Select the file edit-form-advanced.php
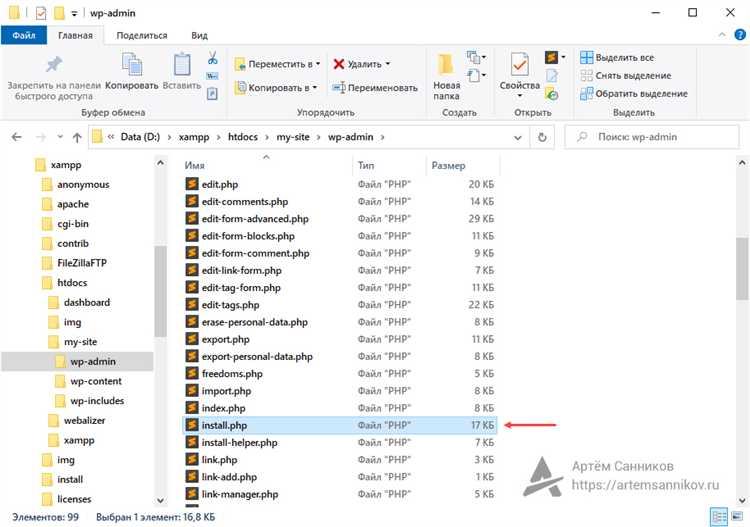 tap(255, 219)
